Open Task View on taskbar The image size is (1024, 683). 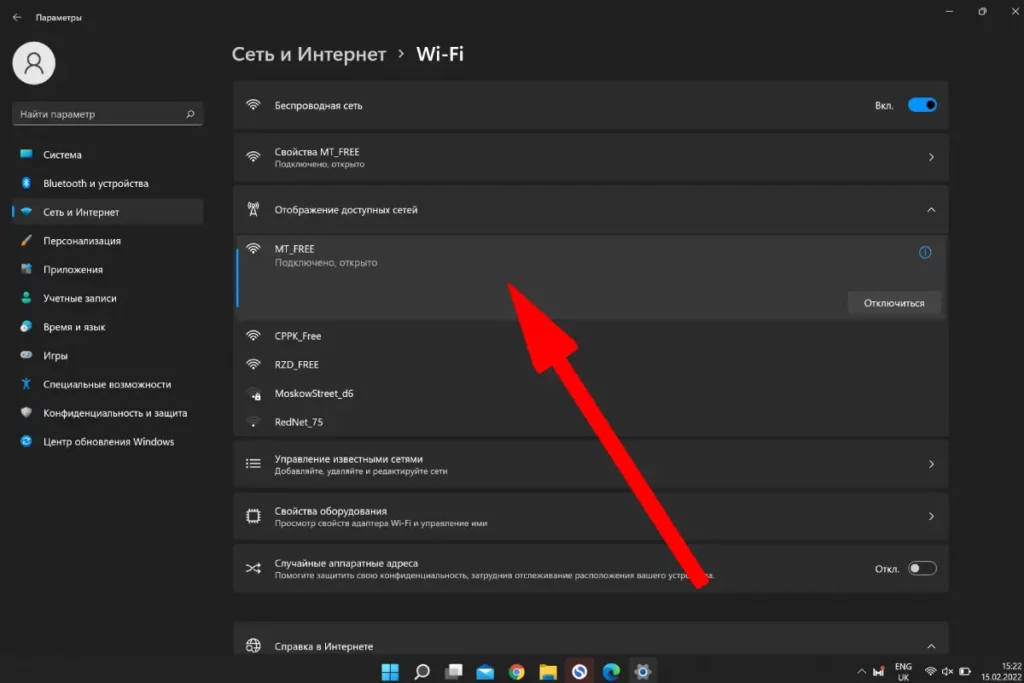click(454, 671)
